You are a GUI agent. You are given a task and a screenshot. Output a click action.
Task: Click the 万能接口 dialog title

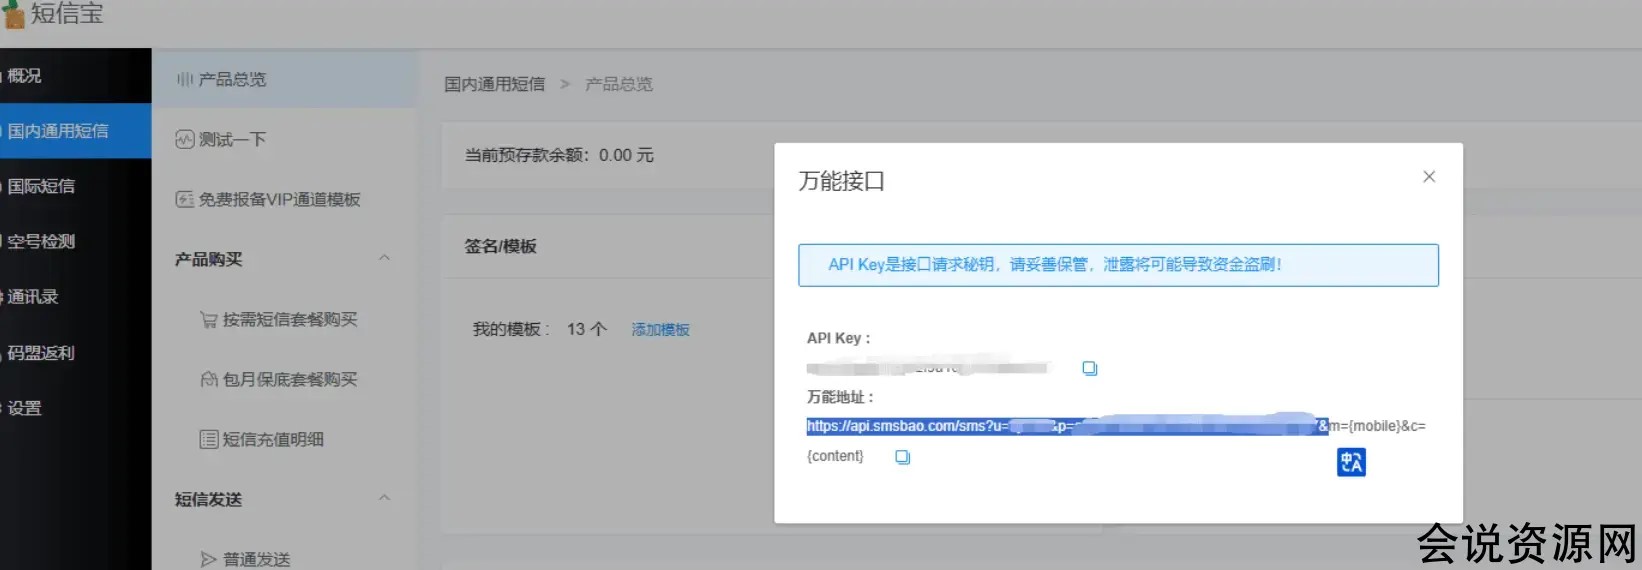coord(842,181)
